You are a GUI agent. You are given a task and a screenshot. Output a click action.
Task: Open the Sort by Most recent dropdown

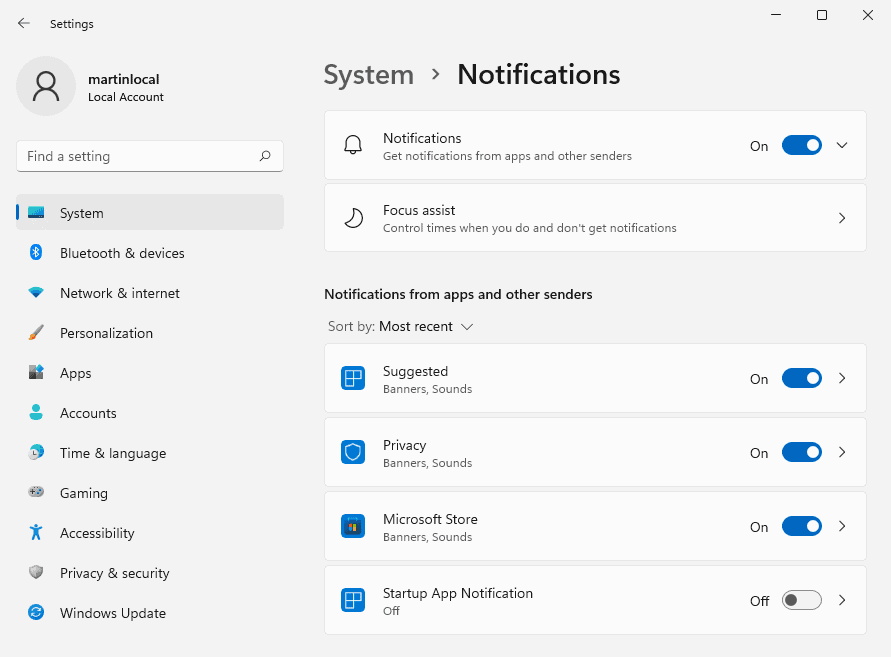pos(401,326)
